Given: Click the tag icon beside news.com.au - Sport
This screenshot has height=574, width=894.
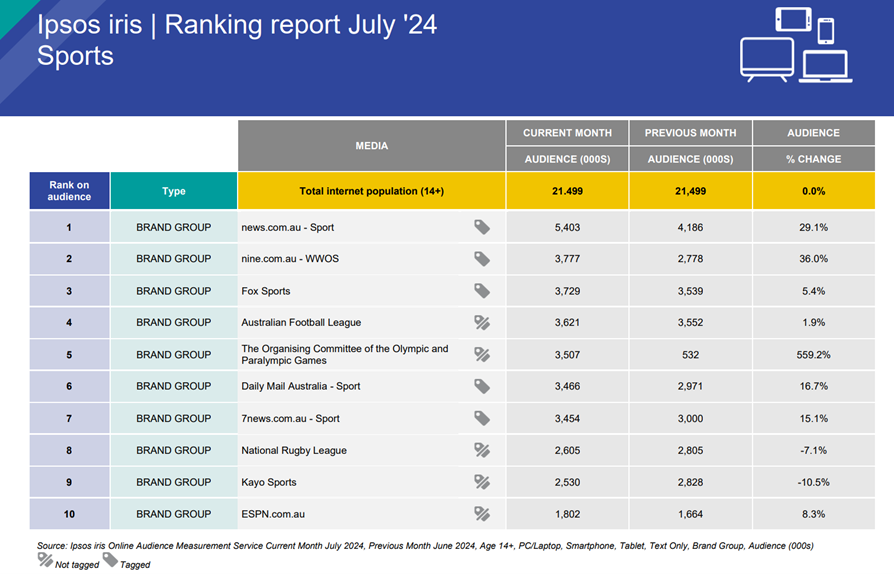Looking at the screenshot, I should 482,227.
